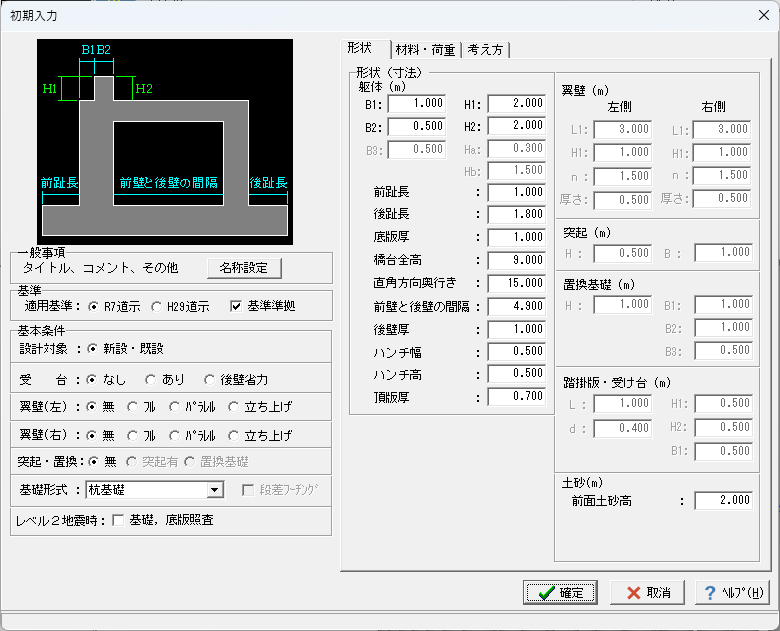Viewport: 780px width, 631px height.
Task: Click the 底版厚 input field
Action: (x=516, y=237)
